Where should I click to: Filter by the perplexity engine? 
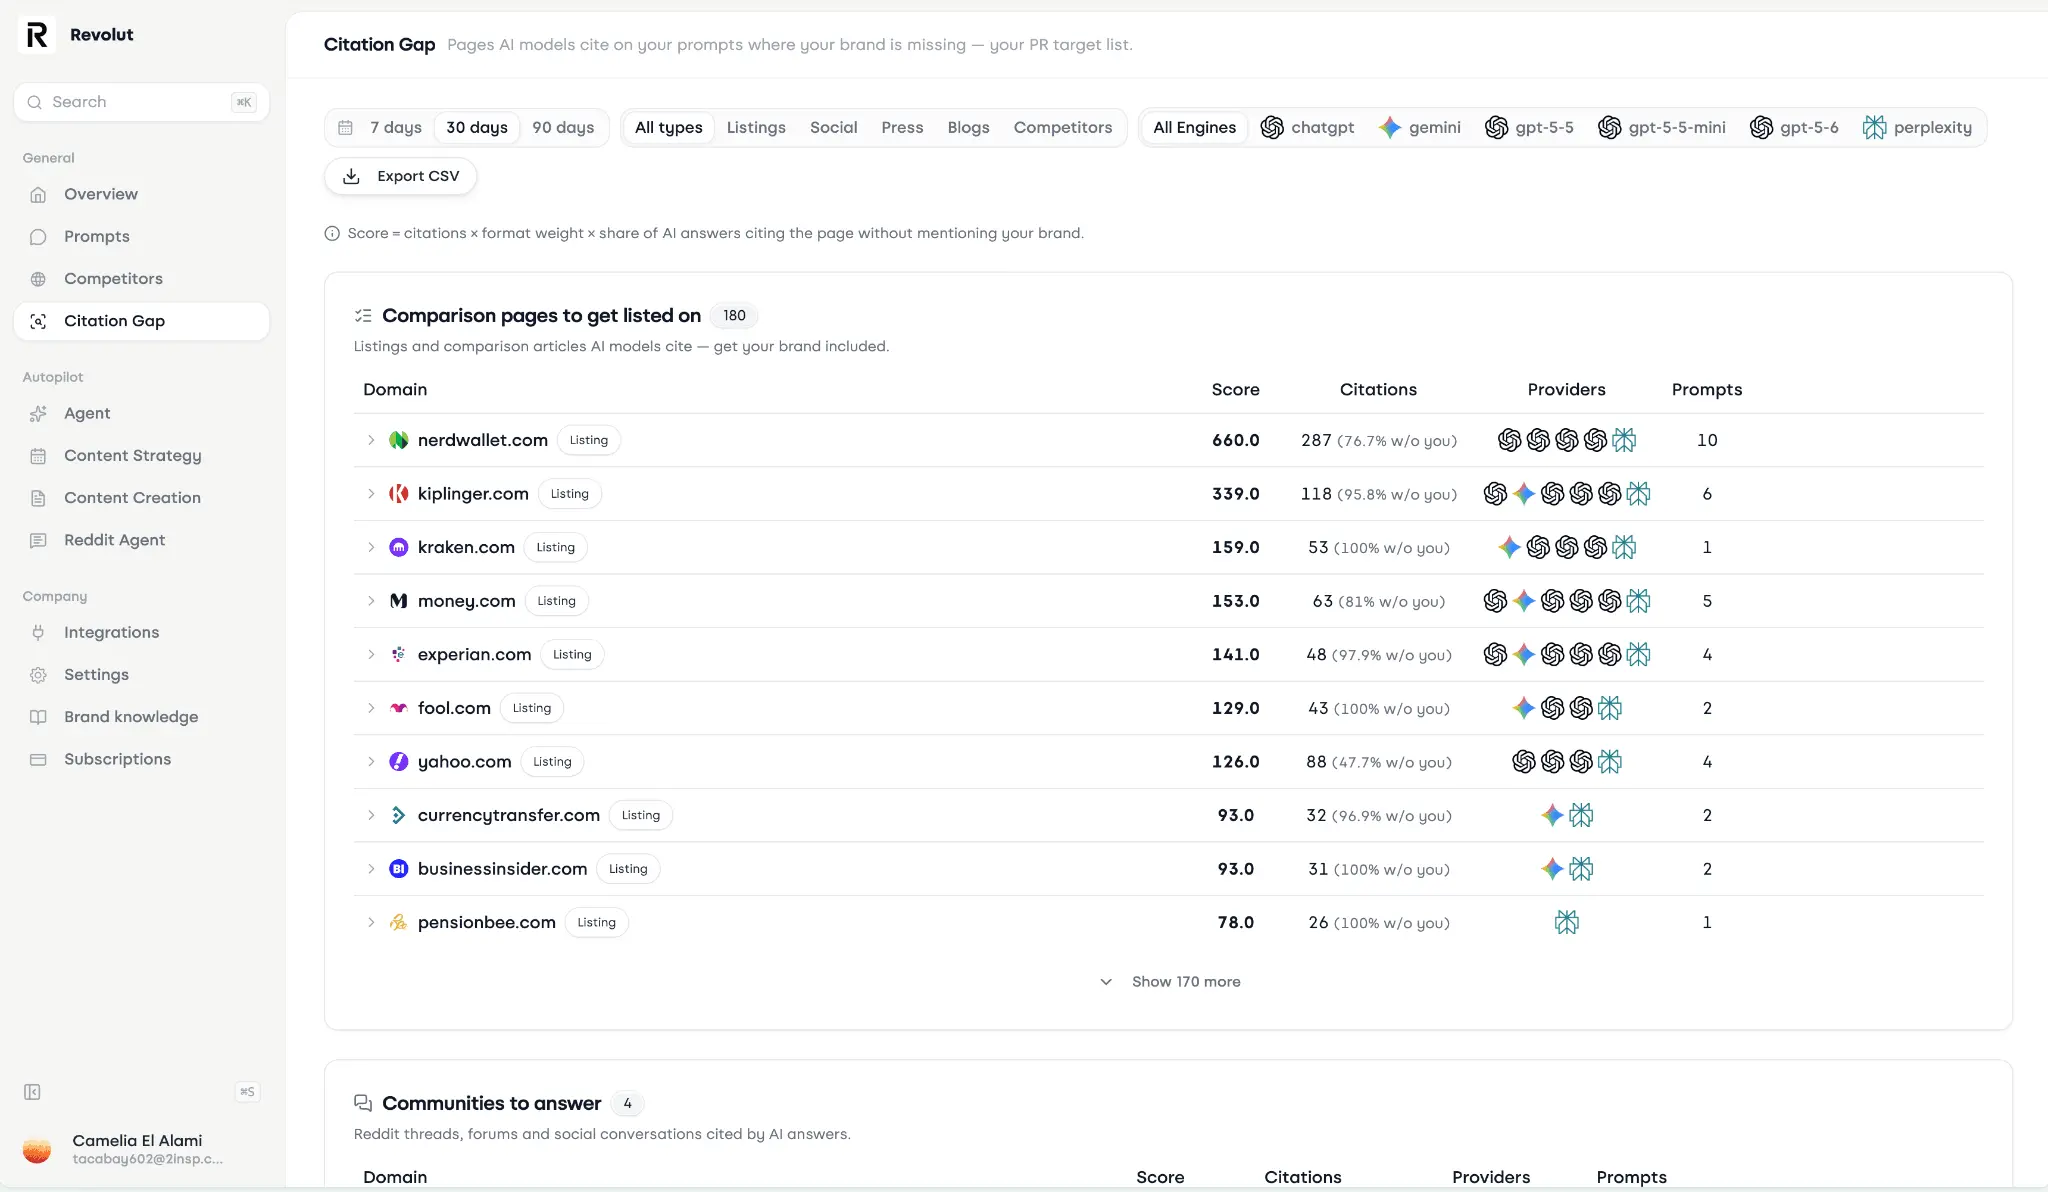pyautogui.click(x=1917, y=128)
